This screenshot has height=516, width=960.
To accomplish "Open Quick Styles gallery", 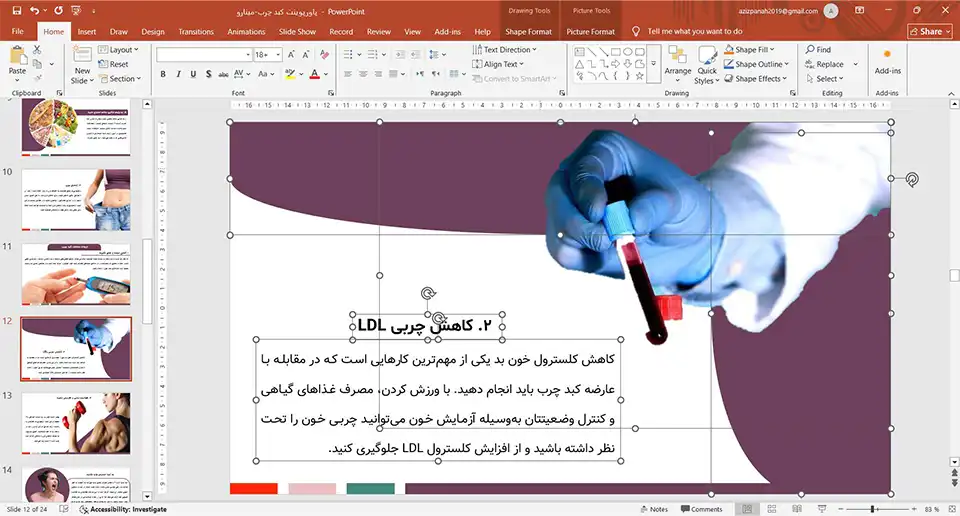I will click(x=707, y=66).
